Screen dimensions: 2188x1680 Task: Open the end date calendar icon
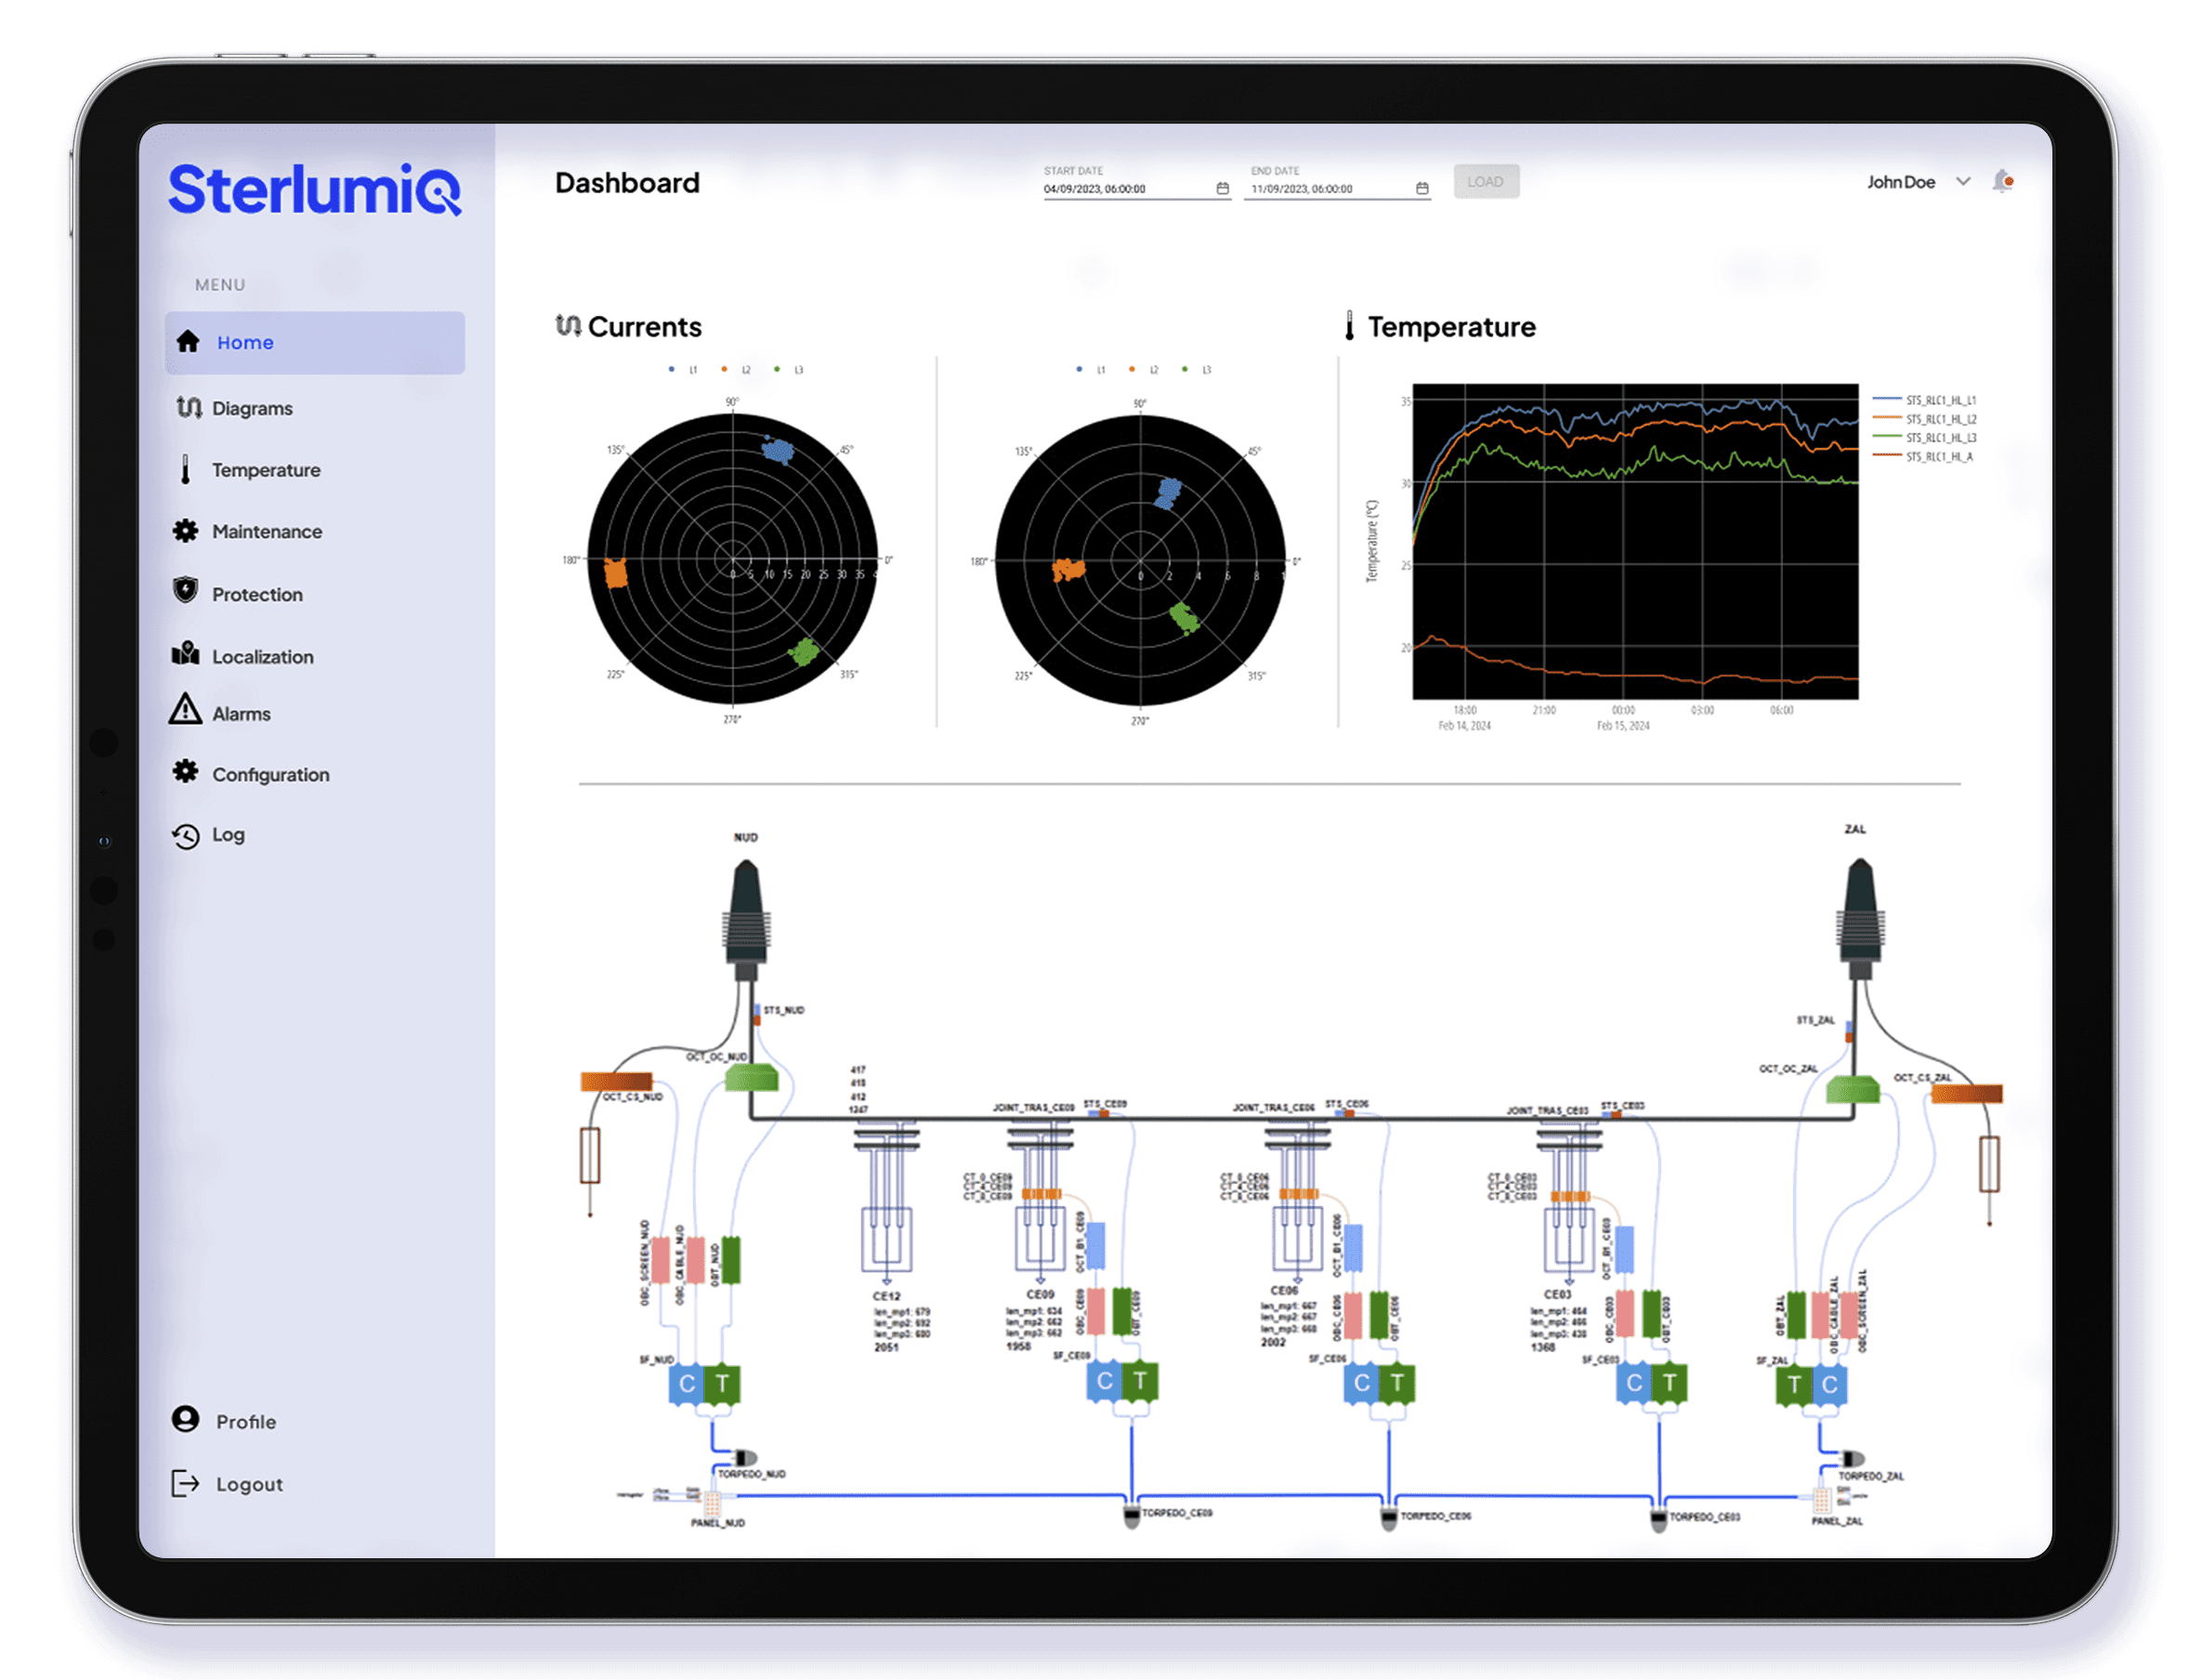(x=1422, y=188)
